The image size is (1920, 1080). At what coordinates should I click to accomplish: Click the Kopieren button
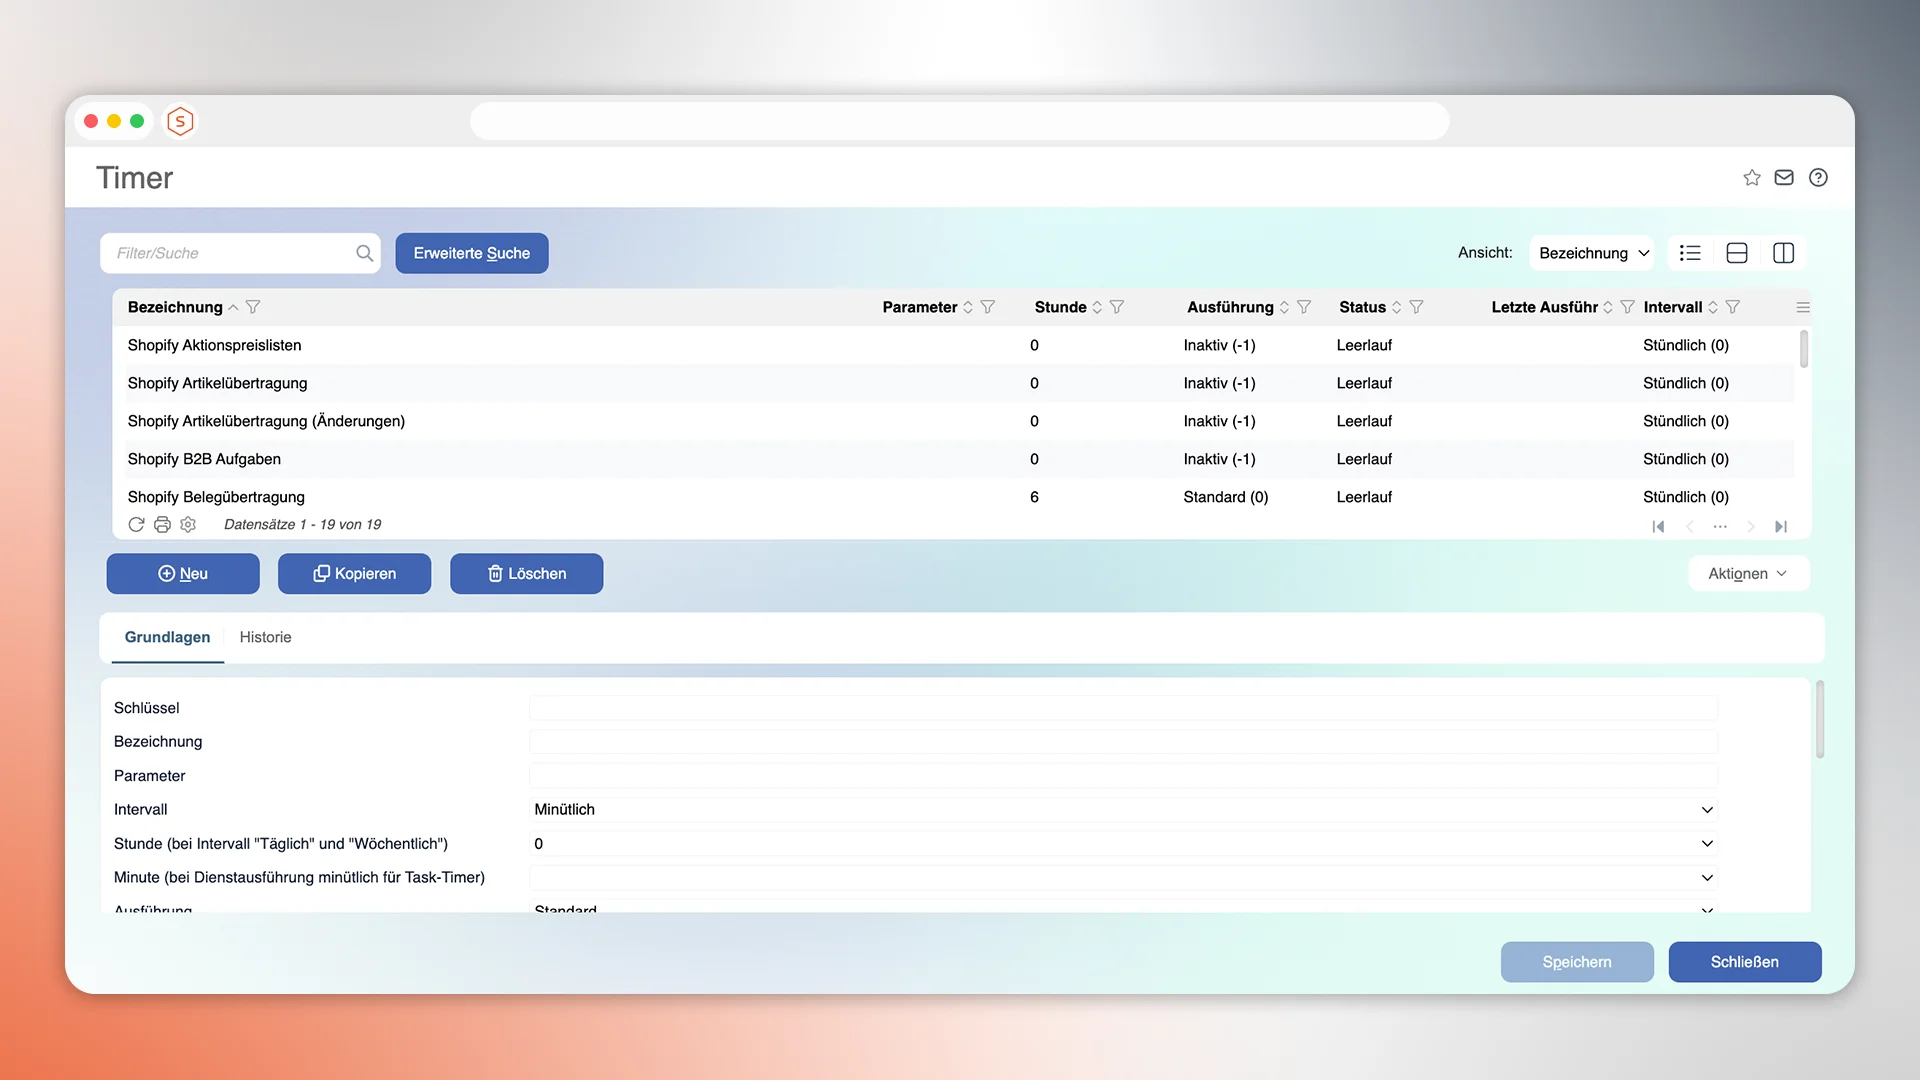click(354, 573)
